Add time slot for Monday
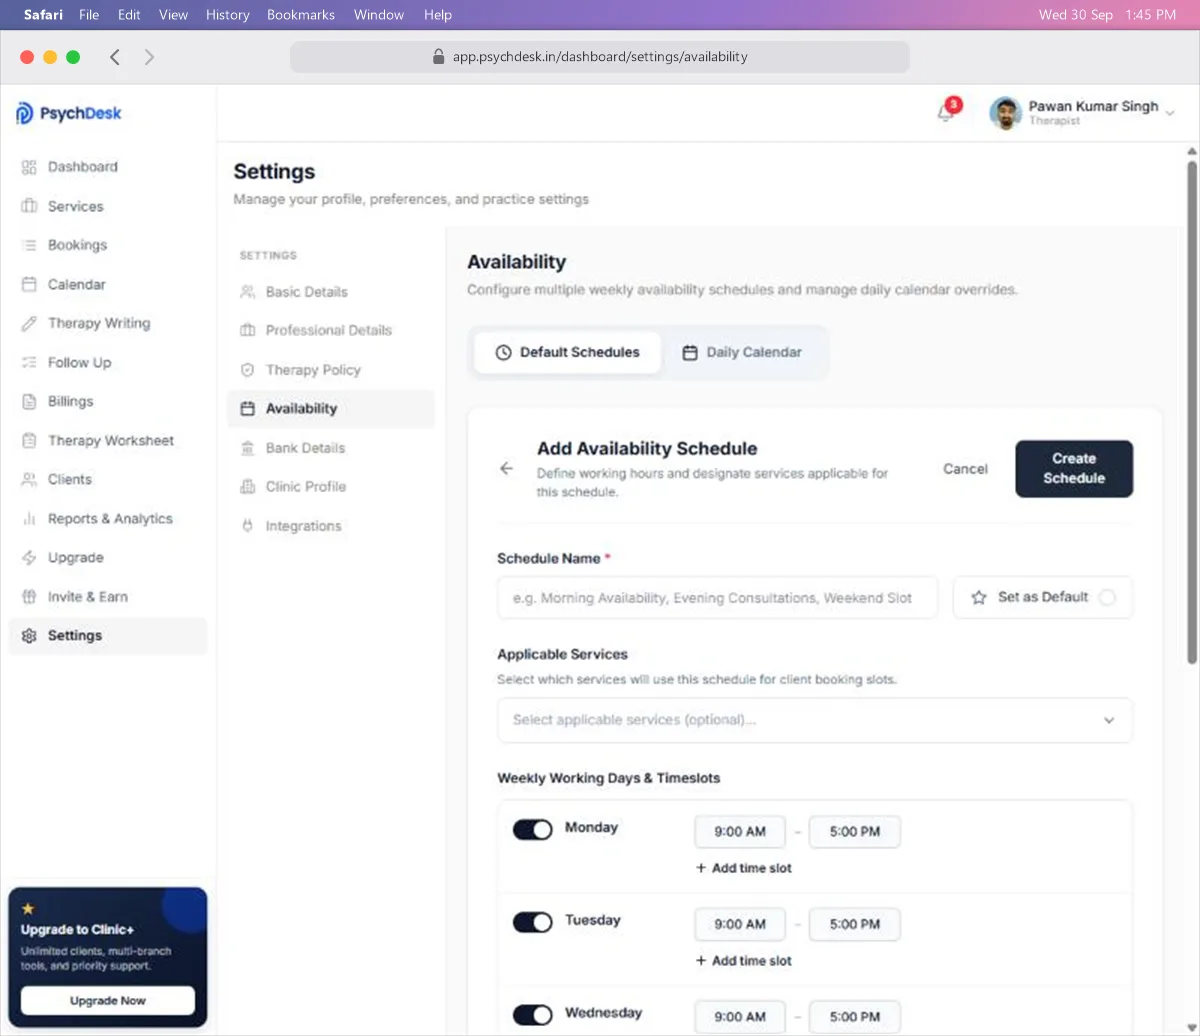This screenshot has width=1200, height=1036. click(x=744, y=868)
